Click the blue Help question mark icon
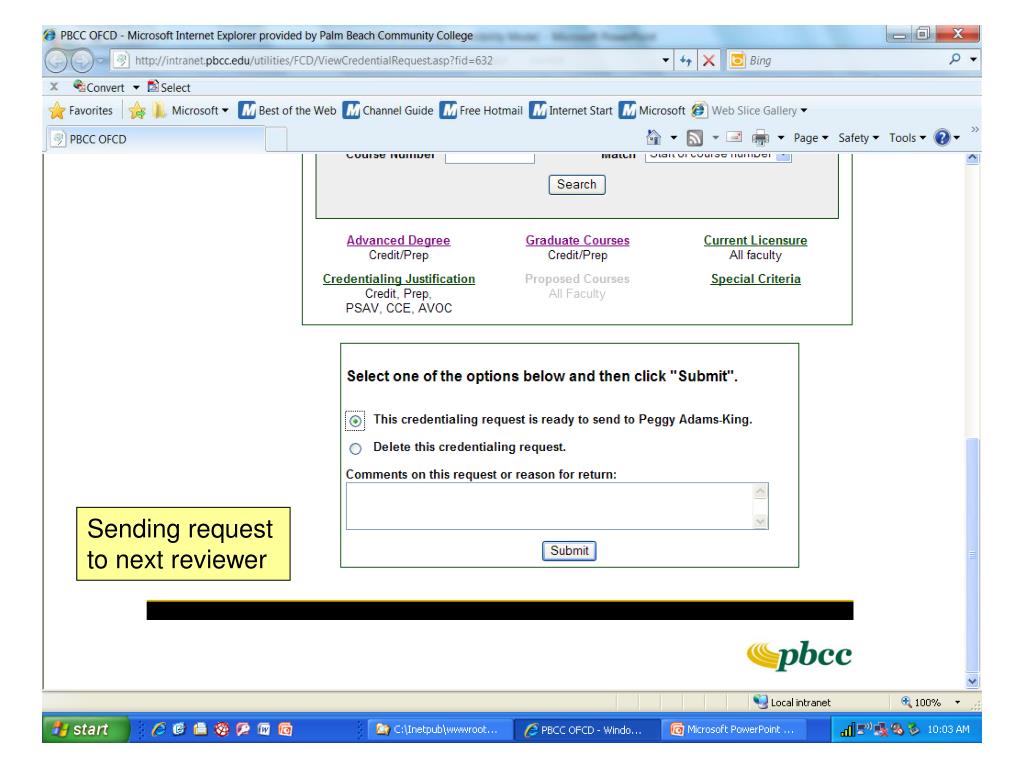 pyautogui.click(x=942, y=137)
